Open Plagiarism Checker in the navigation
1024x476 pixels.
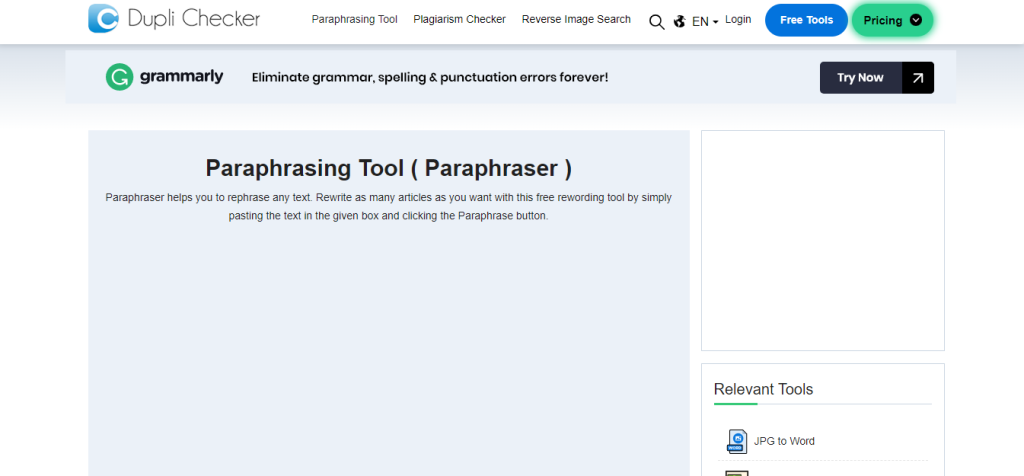click(x=459, y=20)
